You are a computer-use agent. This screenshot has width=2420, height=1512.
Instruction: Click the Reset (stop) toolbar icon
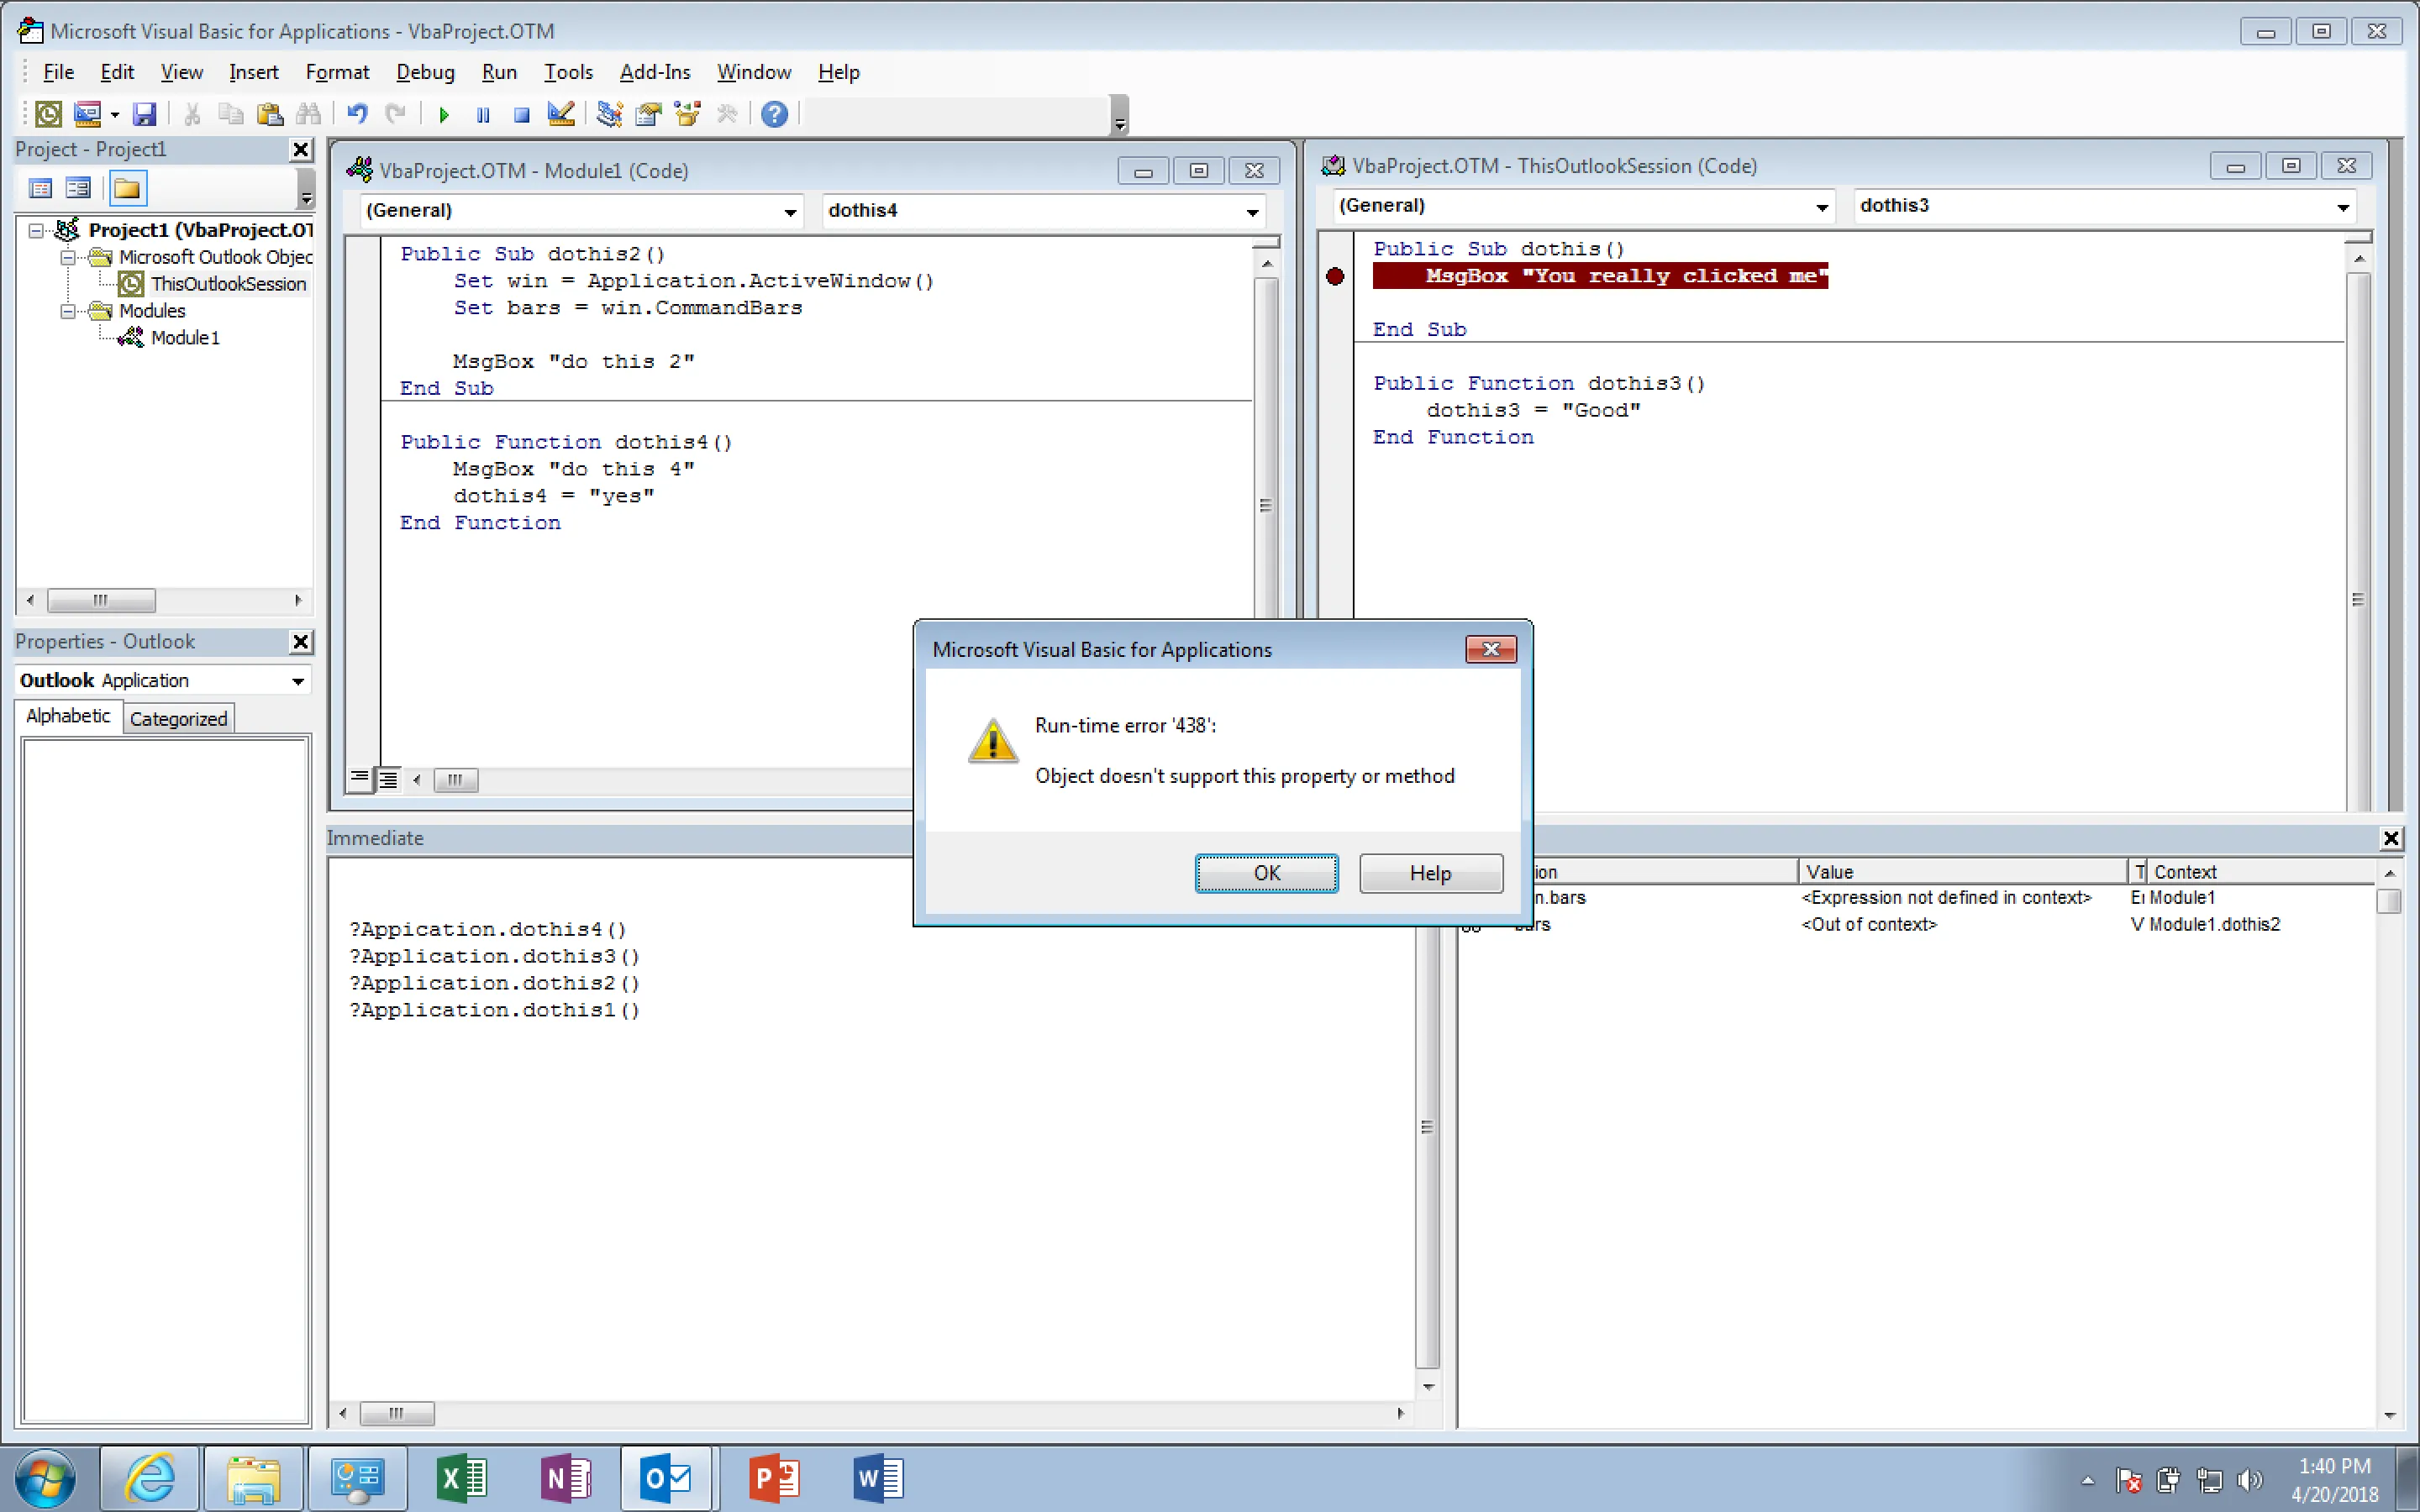click(x=521, y=115)
